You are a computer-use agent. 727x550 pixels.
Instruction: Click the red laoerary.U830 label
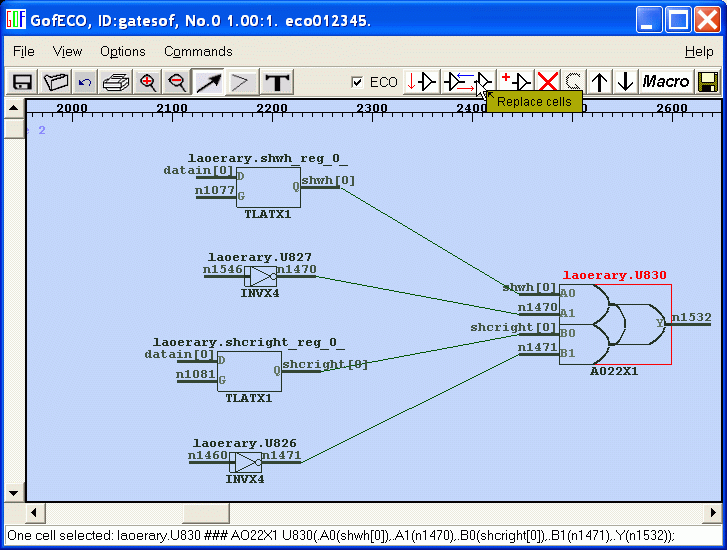[614, 275]
